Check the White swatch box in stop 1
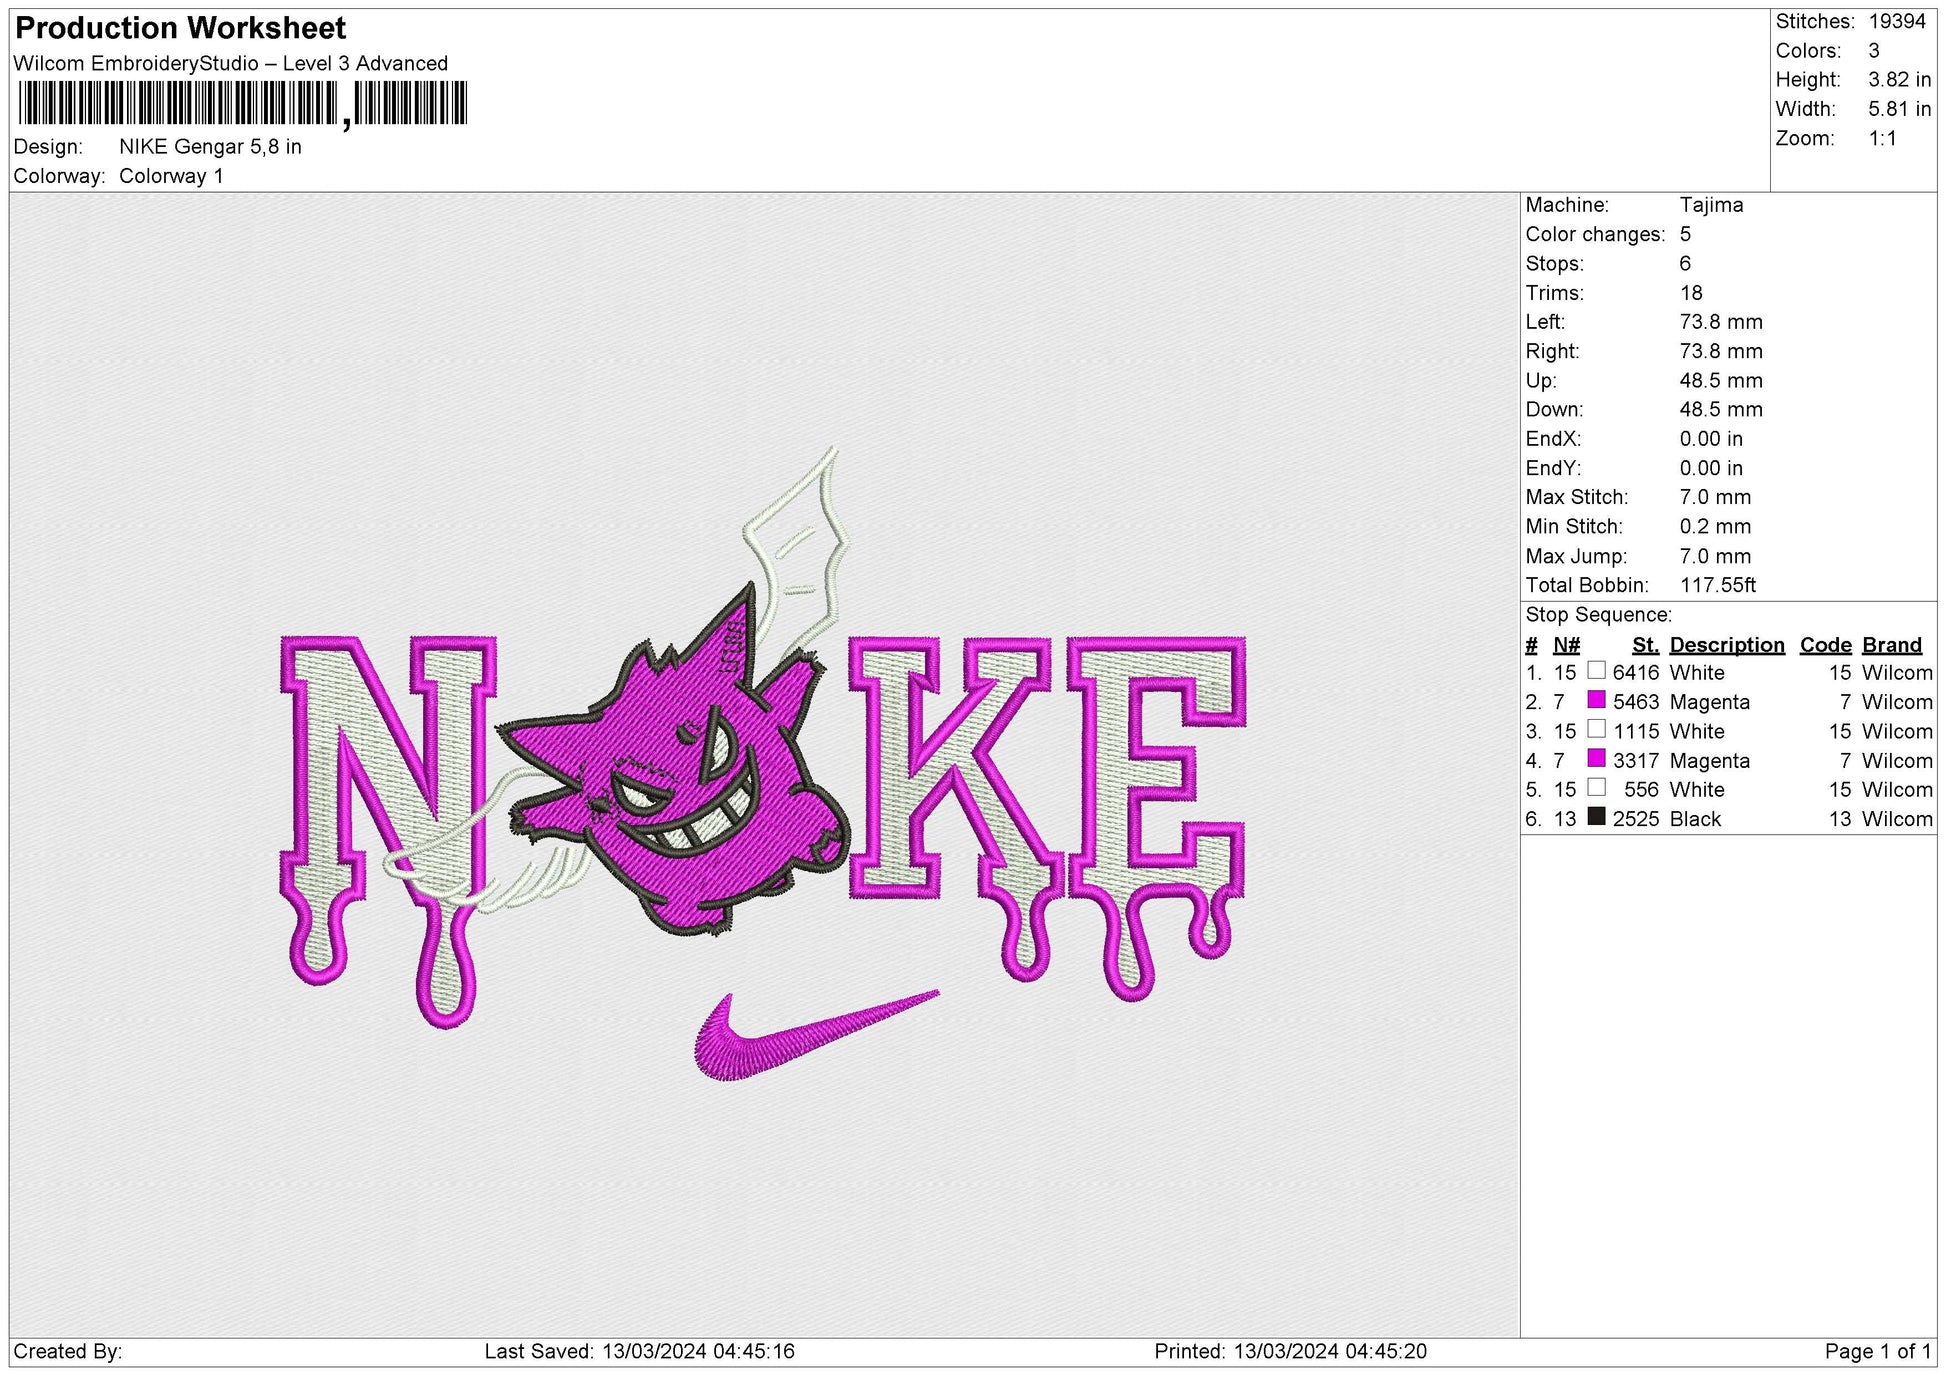1946x1375 pixels. click(1597, 673)
